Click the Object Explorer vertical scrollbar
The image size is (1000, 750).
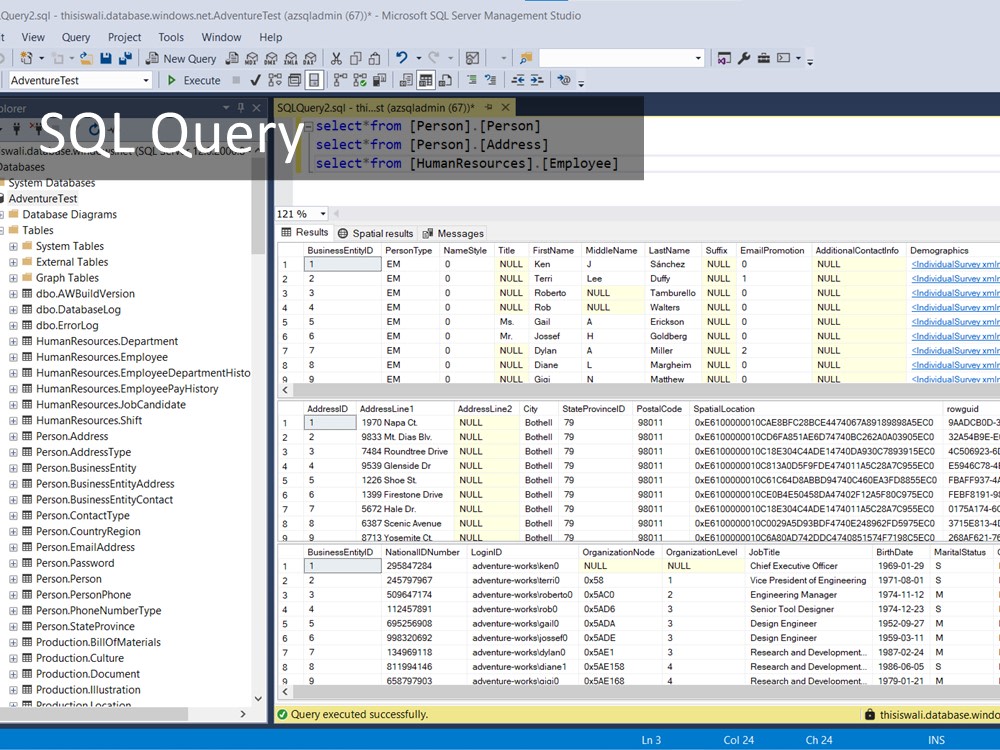[258, 206]
